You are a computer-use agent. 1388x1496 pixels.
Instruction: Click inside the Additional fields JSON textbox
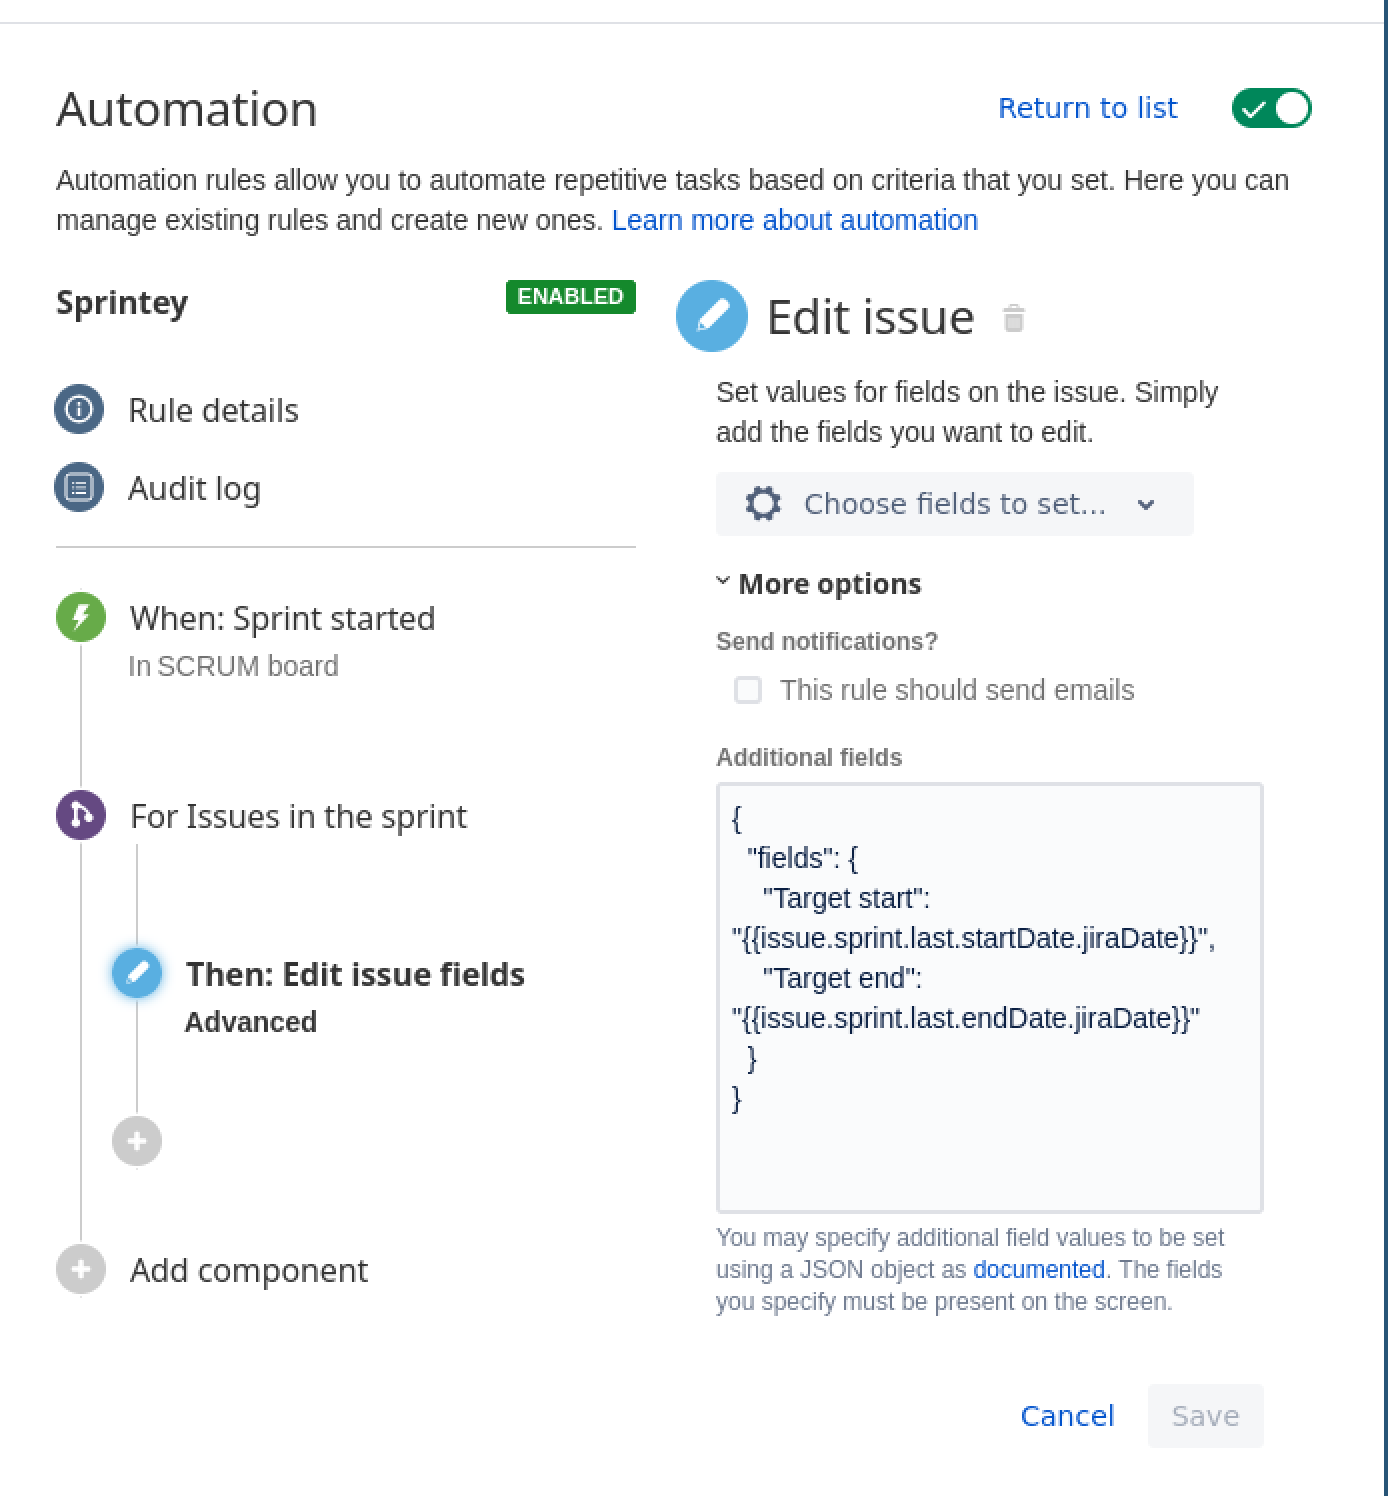[989, 1150]
